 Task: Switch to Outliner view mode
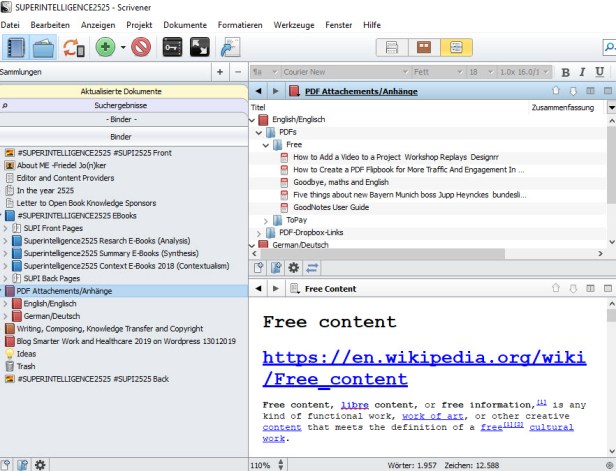coord(455,47)
